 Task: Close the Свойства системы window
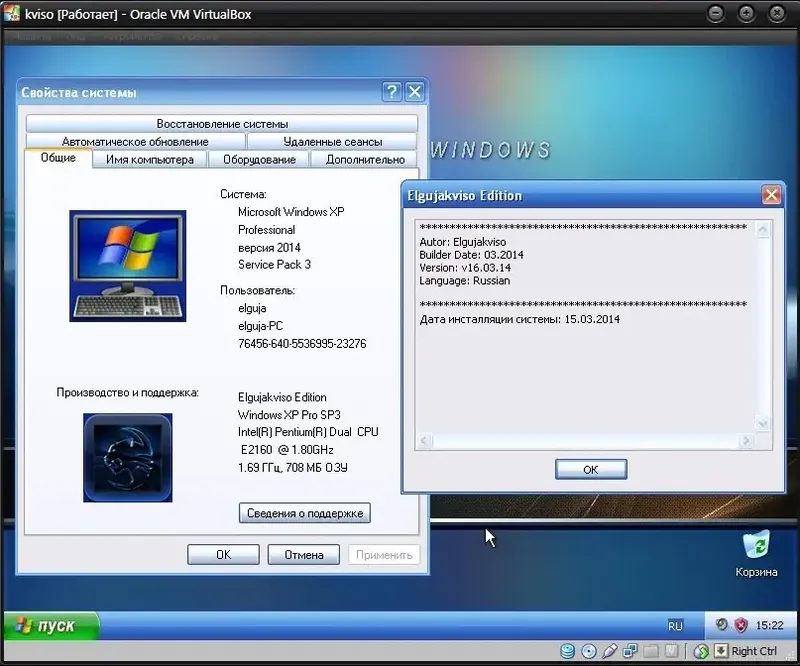pos(415,92)
